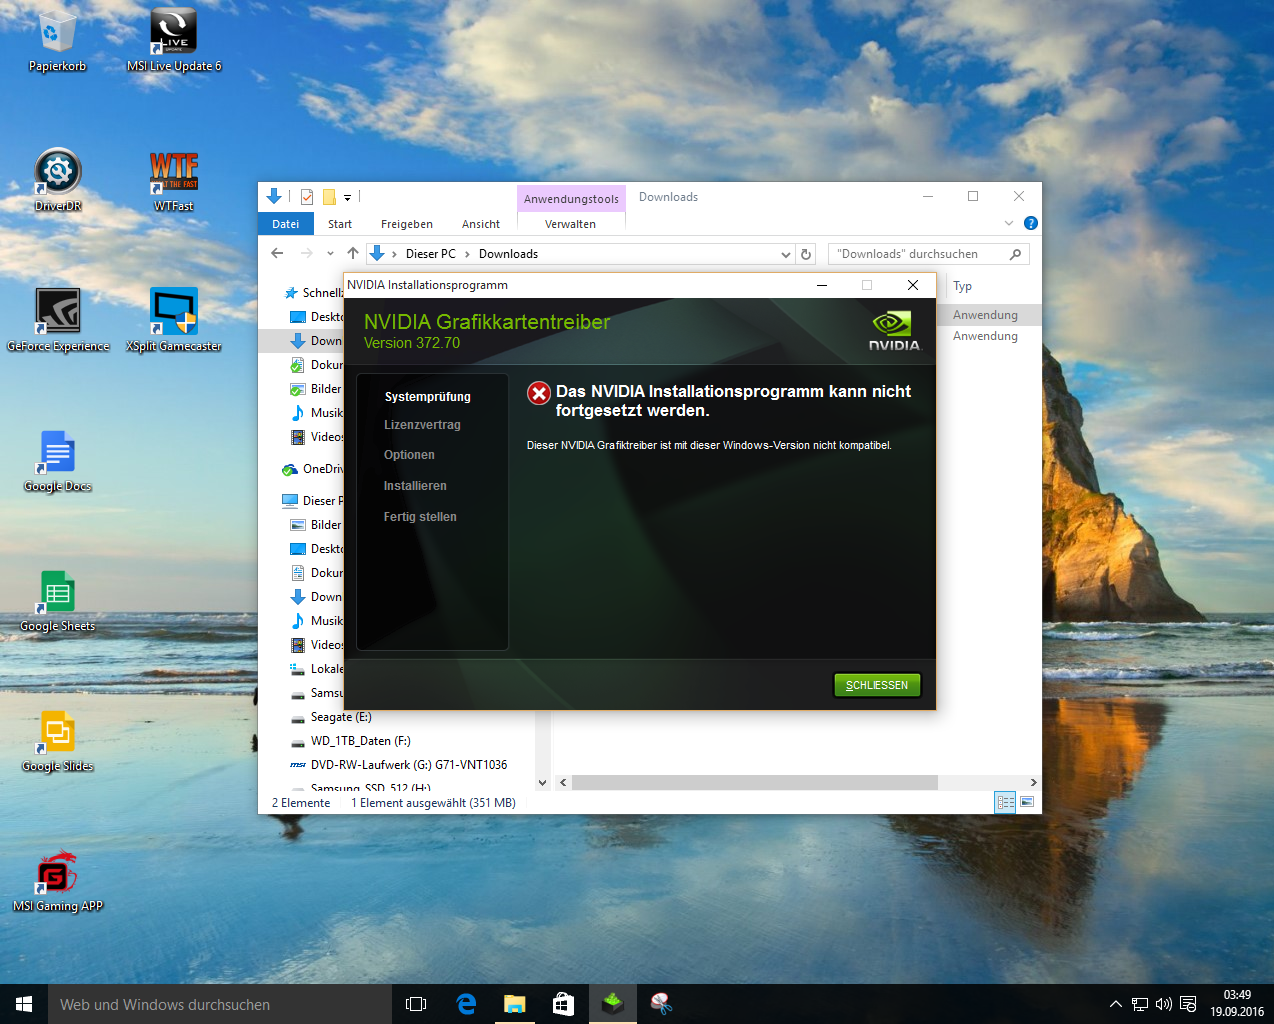Select Lizenzvertrag step in NVIDIA installer
This screenshot has width=1274, height=1024.
(422, 425)
